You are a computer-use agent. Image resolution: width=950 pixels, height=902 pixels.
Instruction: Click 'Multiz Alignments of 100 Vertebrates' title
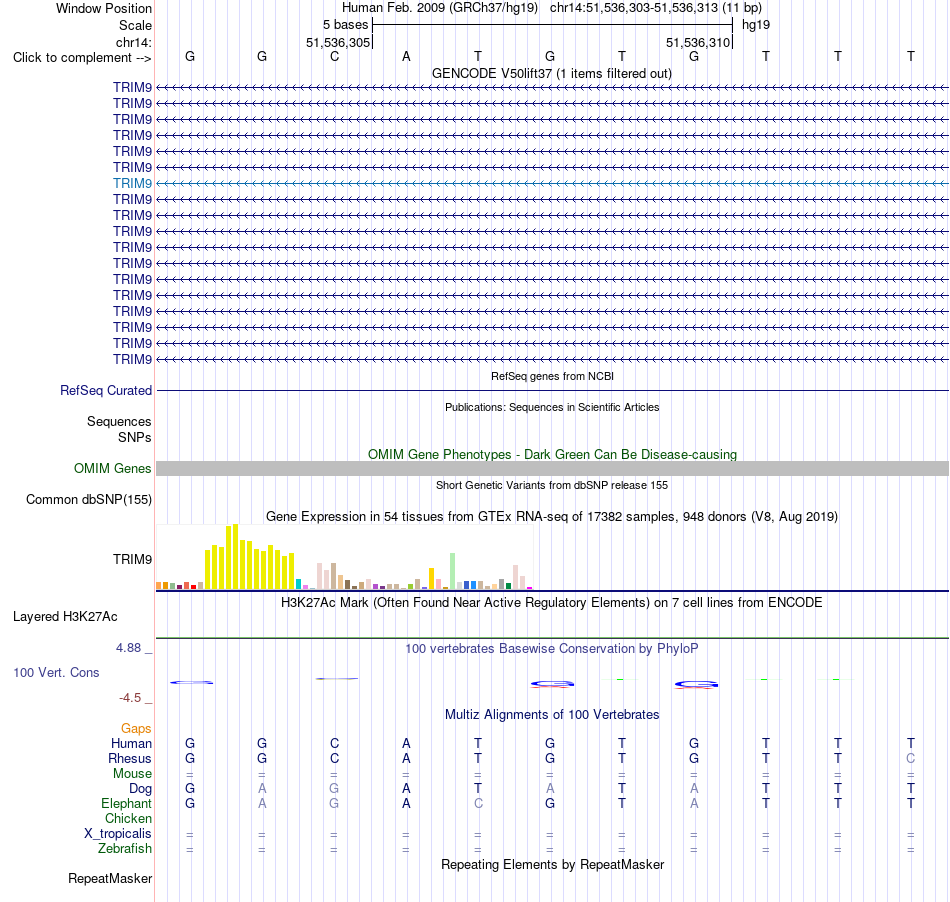click(x=552, y=714)
